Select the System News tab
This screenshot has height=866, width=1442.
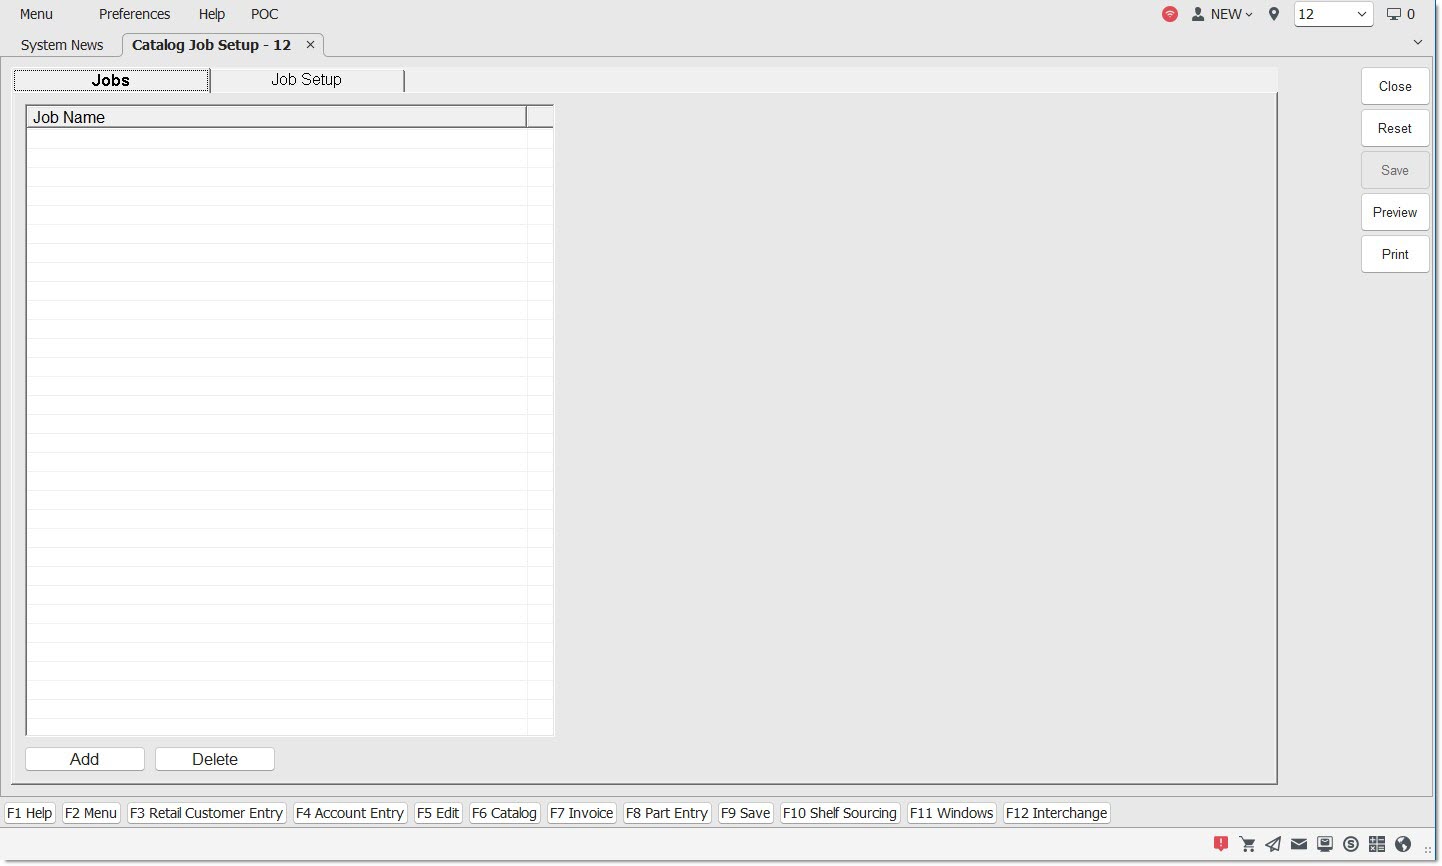[x=62, y=45]
